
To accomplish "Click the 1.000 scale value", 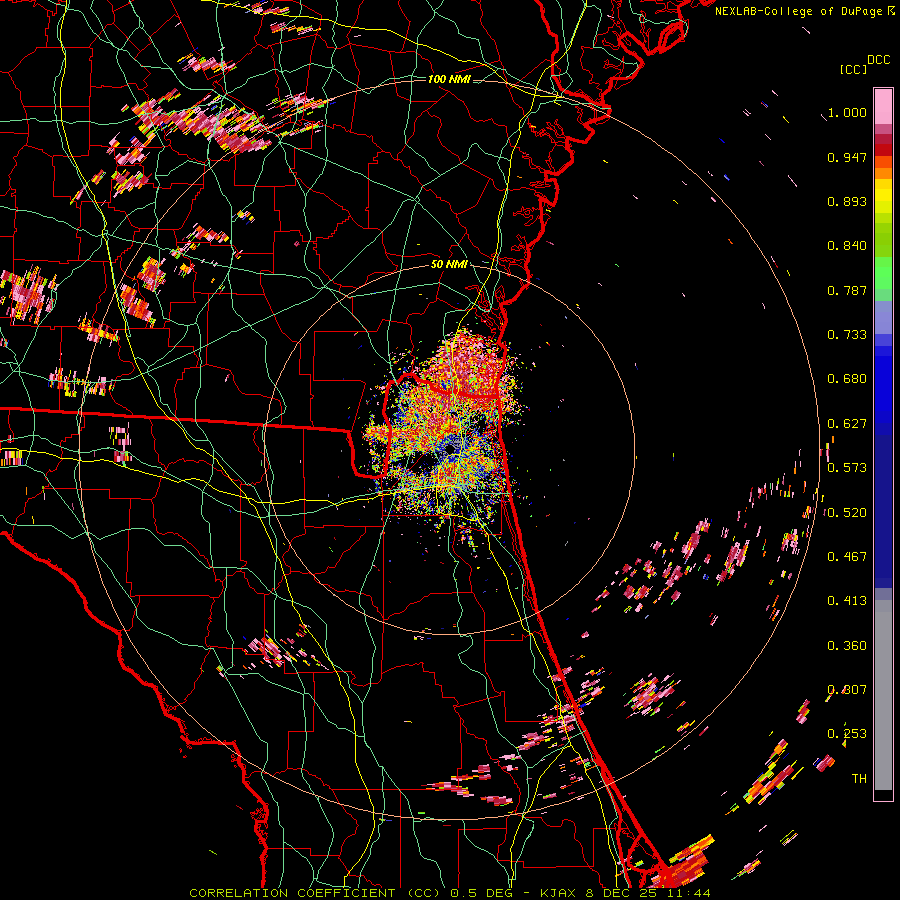I will 847,112.
